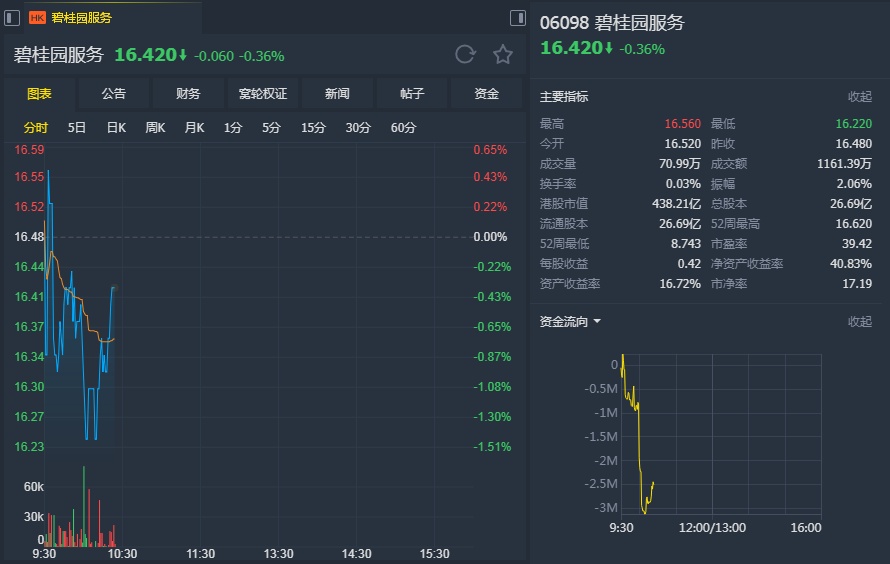Image resolution: width=890 pixels, height=564 pixels.
Task: Open the 窝轮权证 tab
Action: [x=263, y=94]
